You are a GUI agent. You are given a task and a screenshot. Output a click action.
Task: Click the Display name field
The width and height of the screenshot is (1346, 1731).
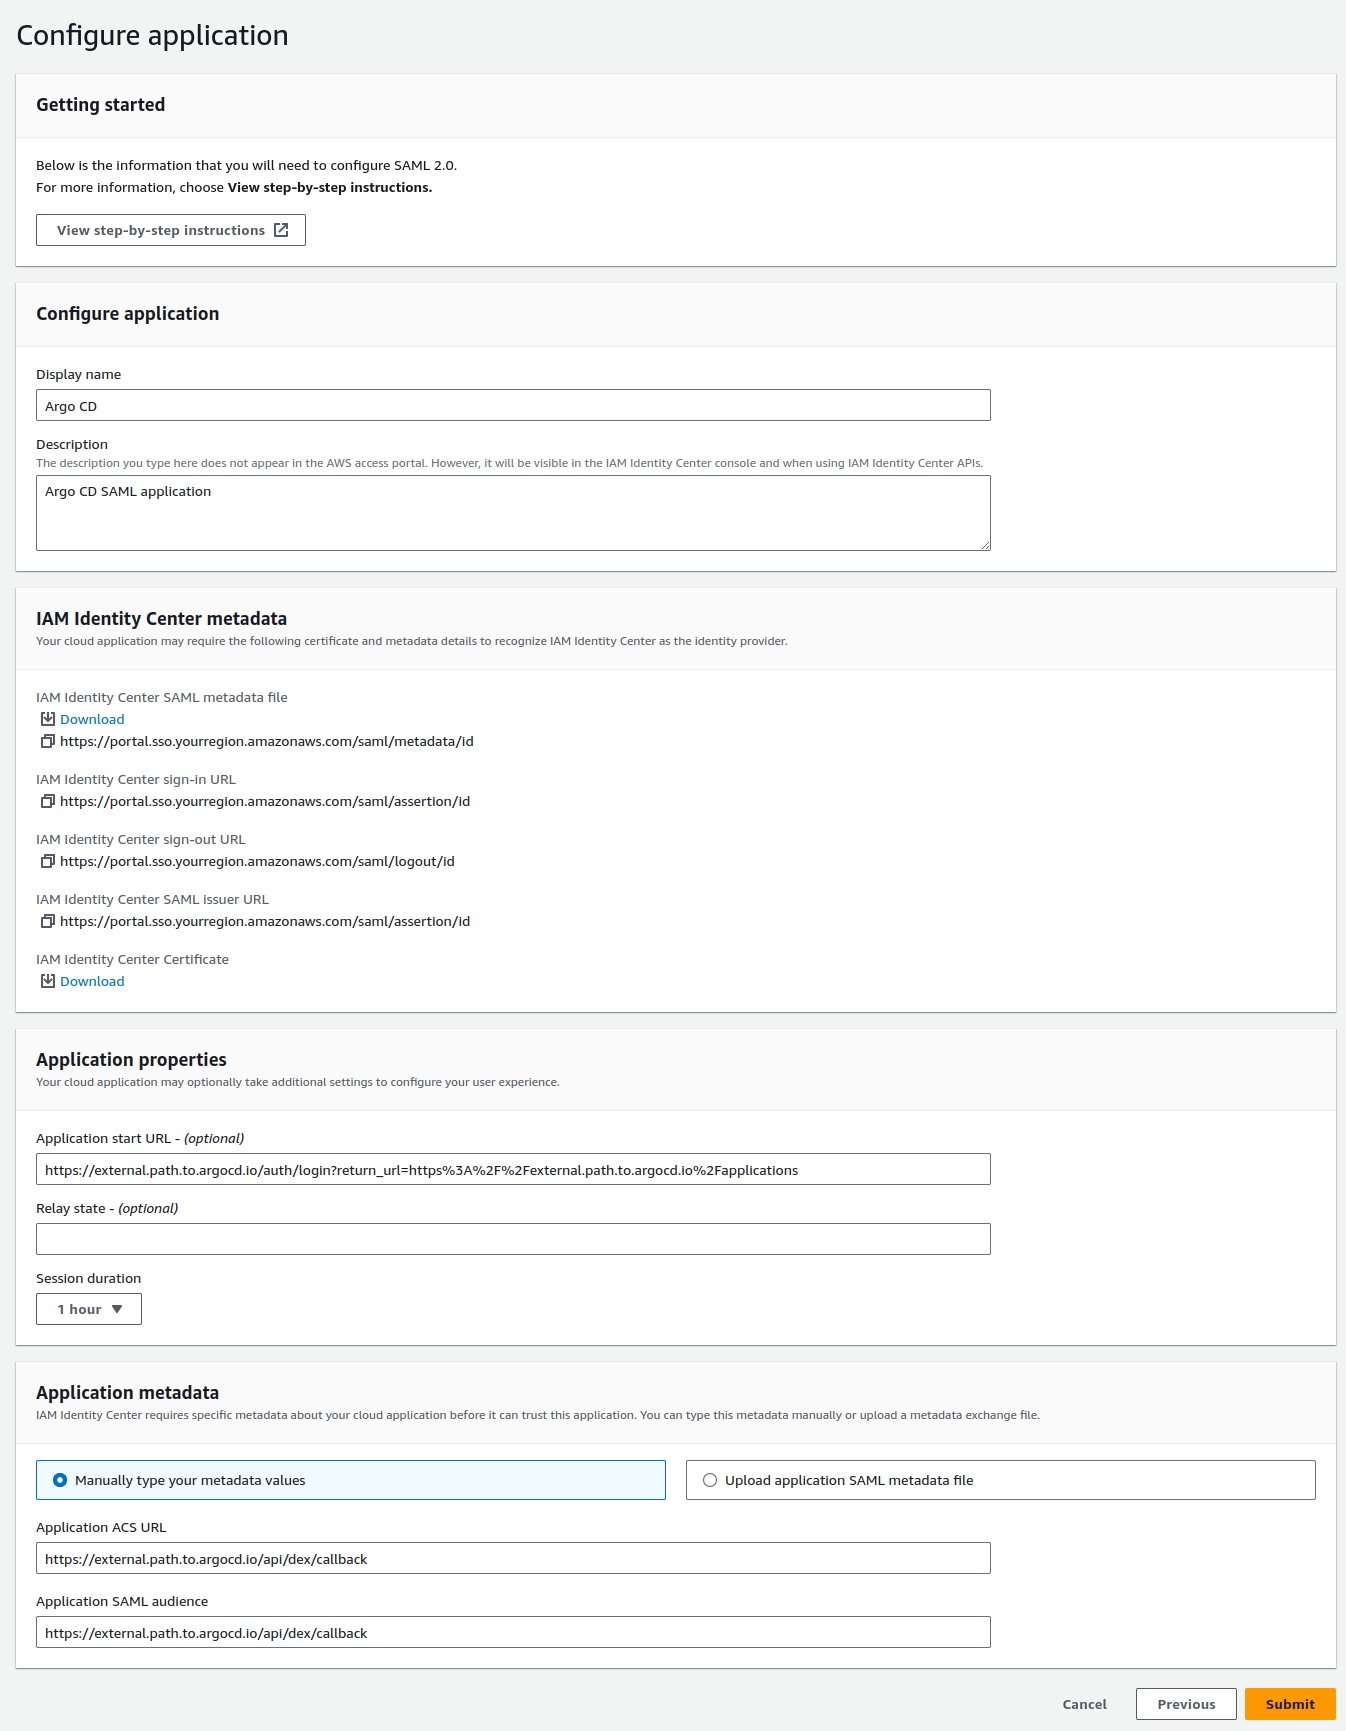pyautogui.click(x=513, y=405)
